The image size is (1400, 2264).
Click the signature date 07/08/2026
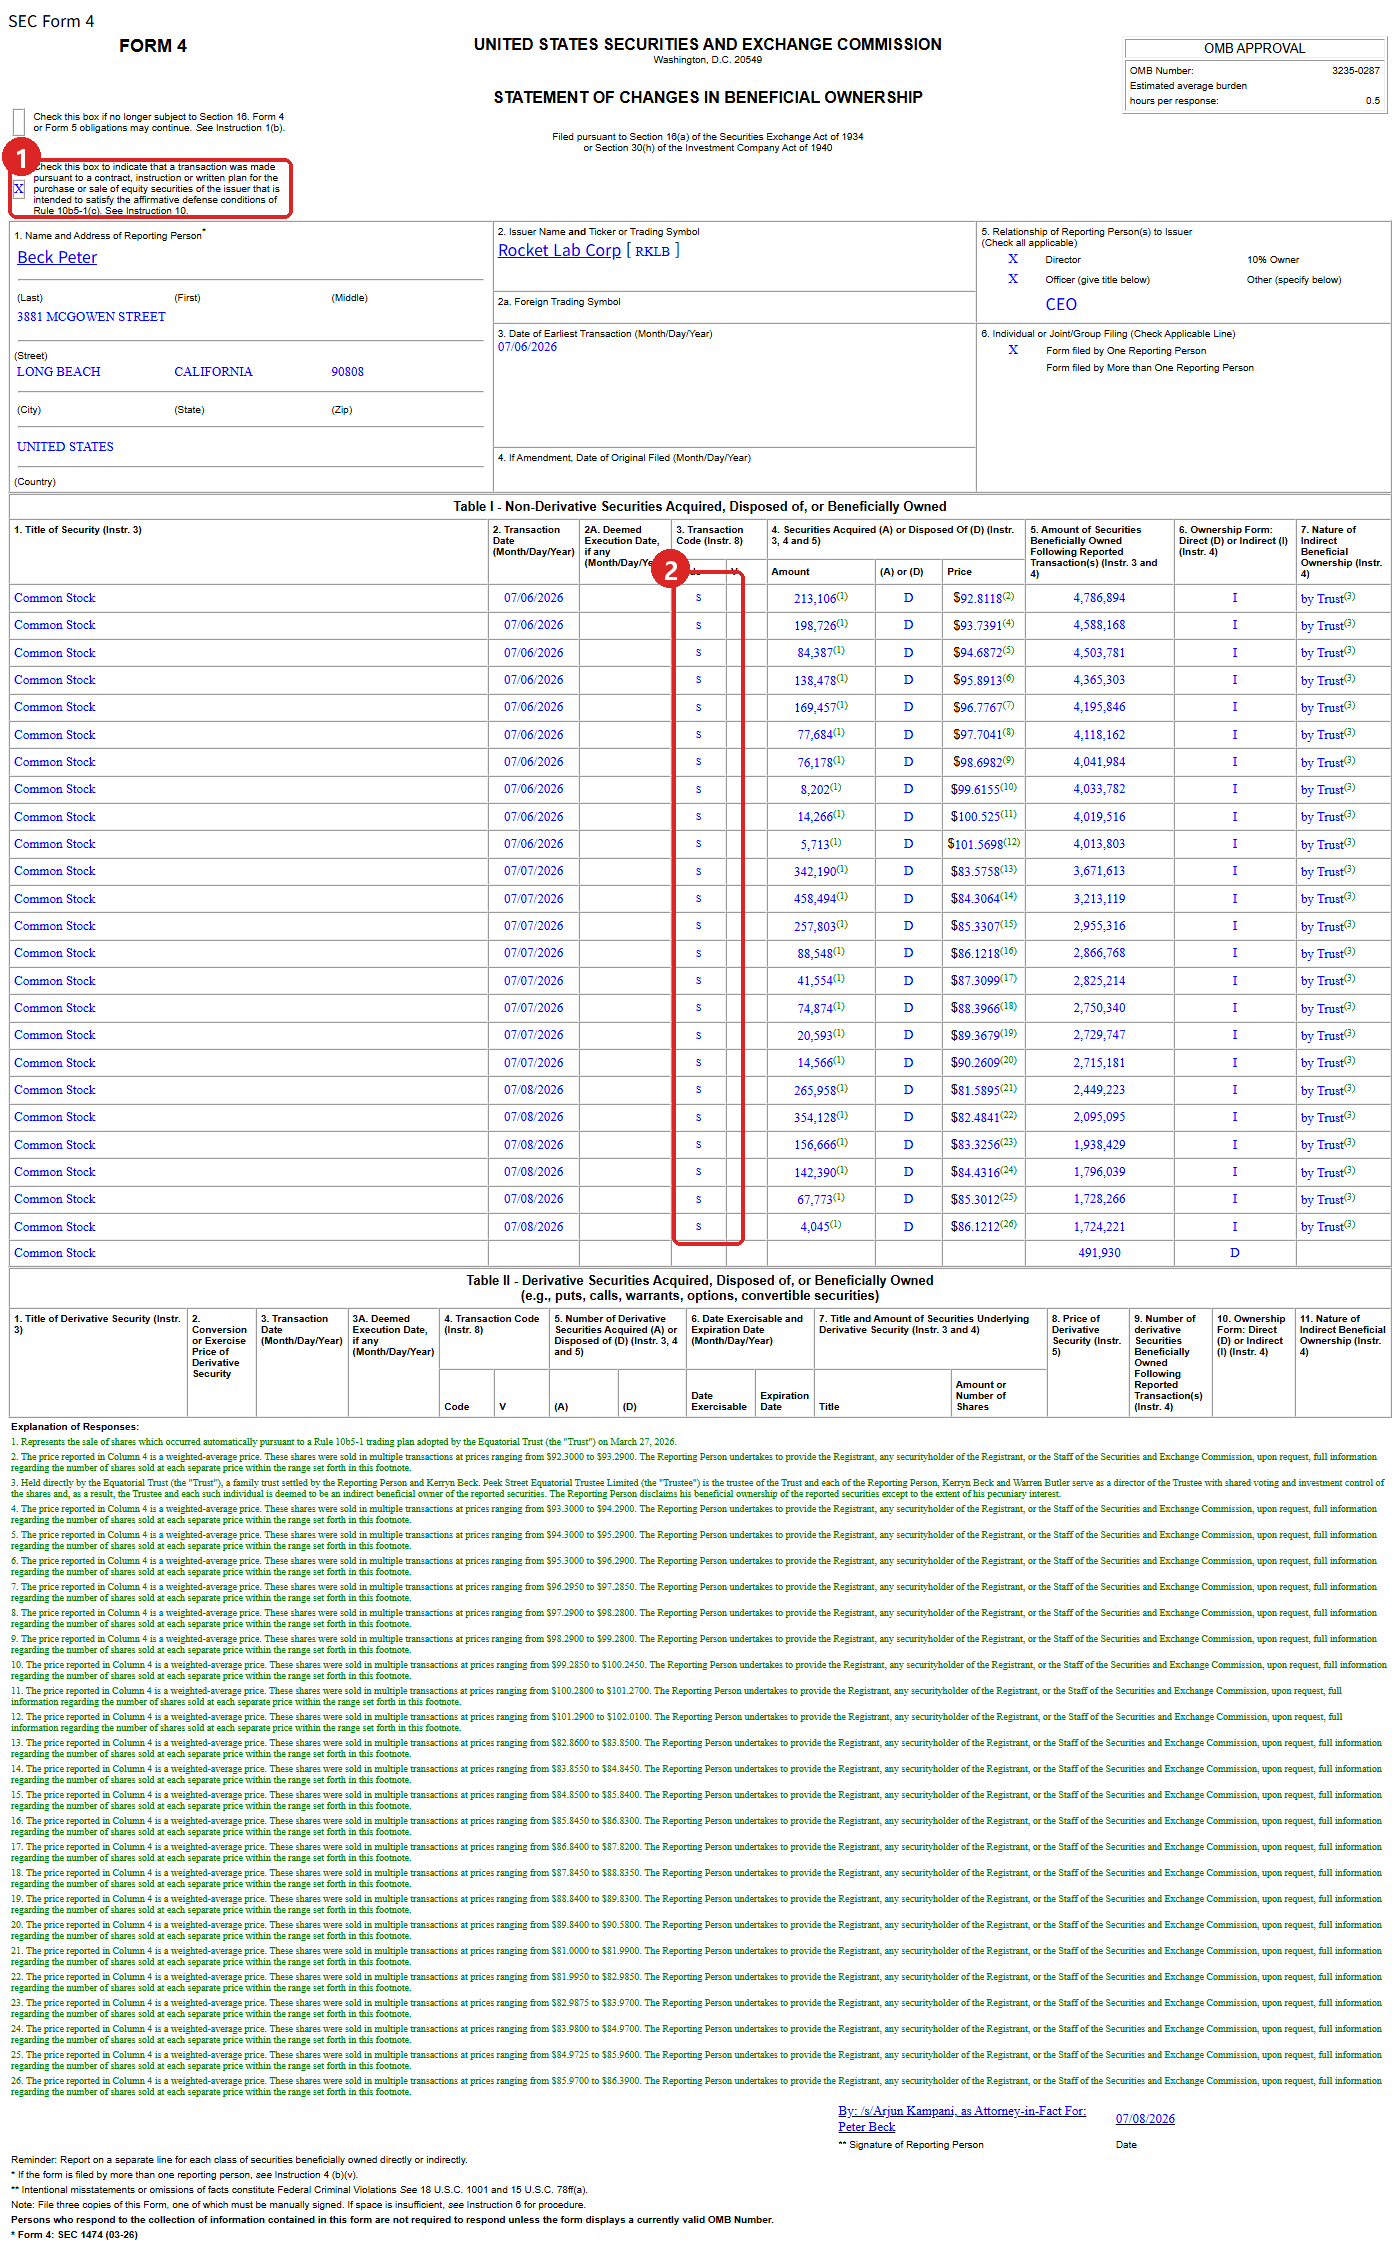(1145, 2119)
